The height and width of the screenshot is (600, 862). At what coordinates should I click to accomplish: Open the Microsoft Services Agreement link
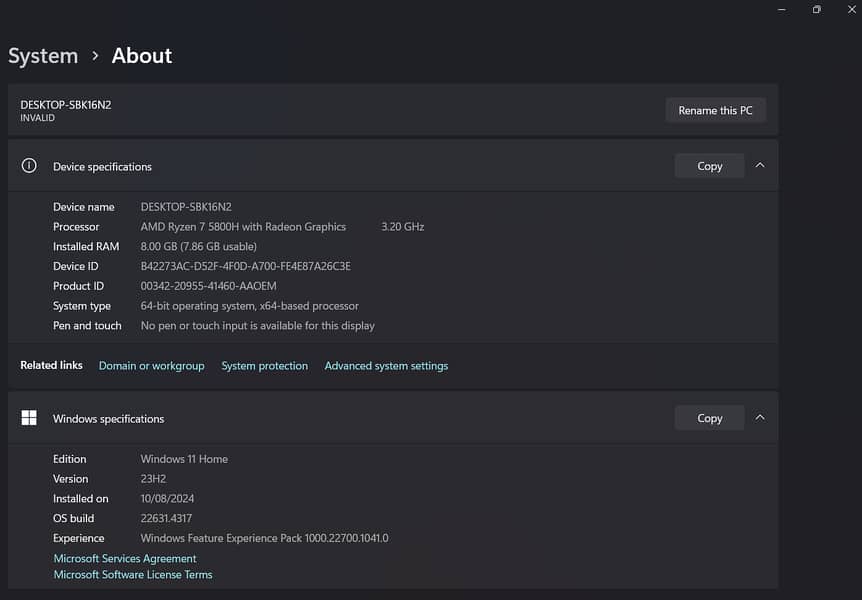point(125,559)
